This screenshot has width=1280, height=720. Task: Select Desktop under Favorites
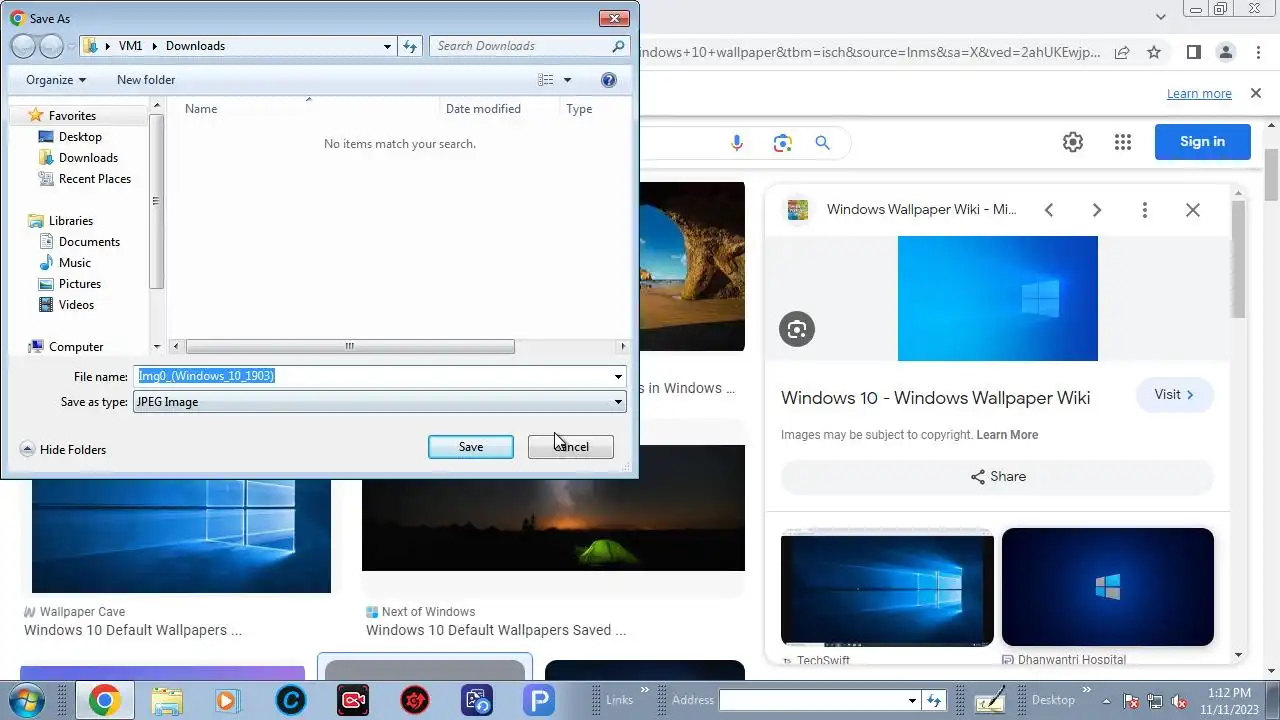click(80, 137)
